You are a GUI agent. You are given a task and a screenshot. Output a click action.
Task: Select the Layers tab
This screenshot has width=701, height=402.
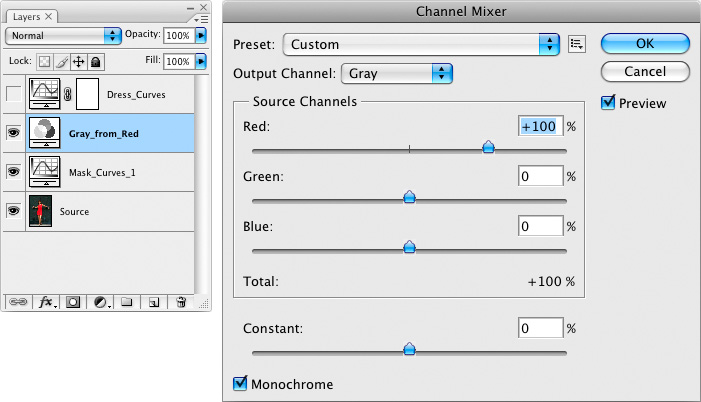27,16
